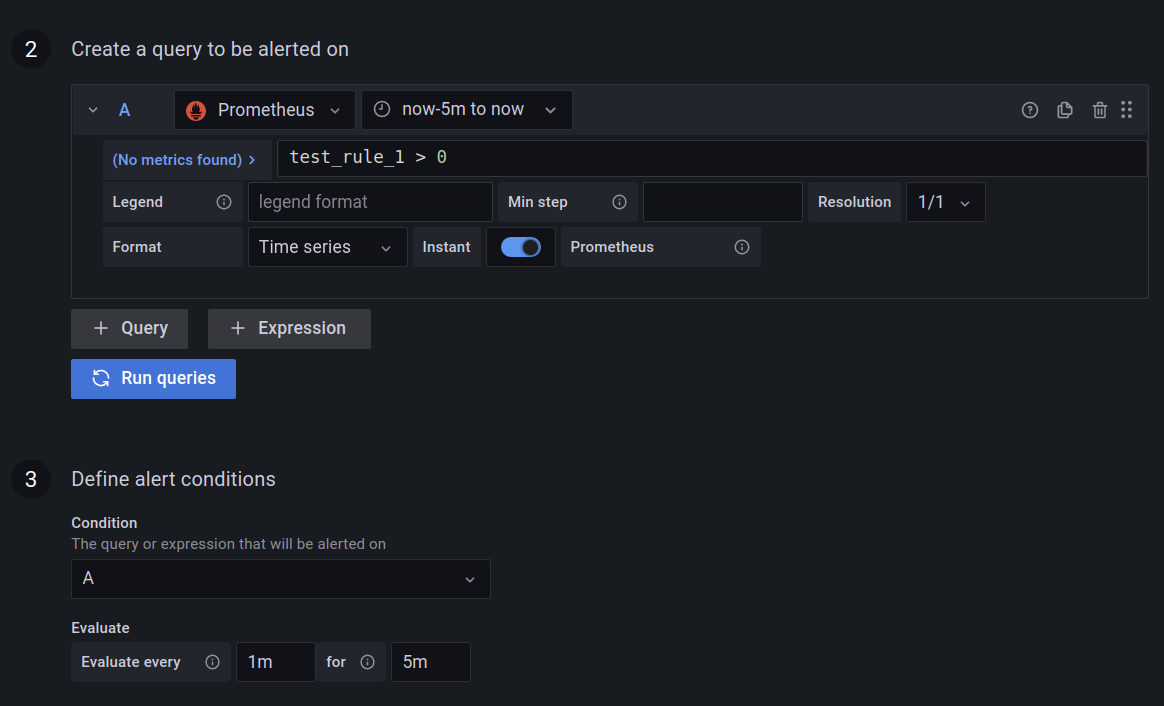The height and width of the screenshot is (706, 1164).
Task: Change the Format from Time series dropdown
Action: point(326,247)
